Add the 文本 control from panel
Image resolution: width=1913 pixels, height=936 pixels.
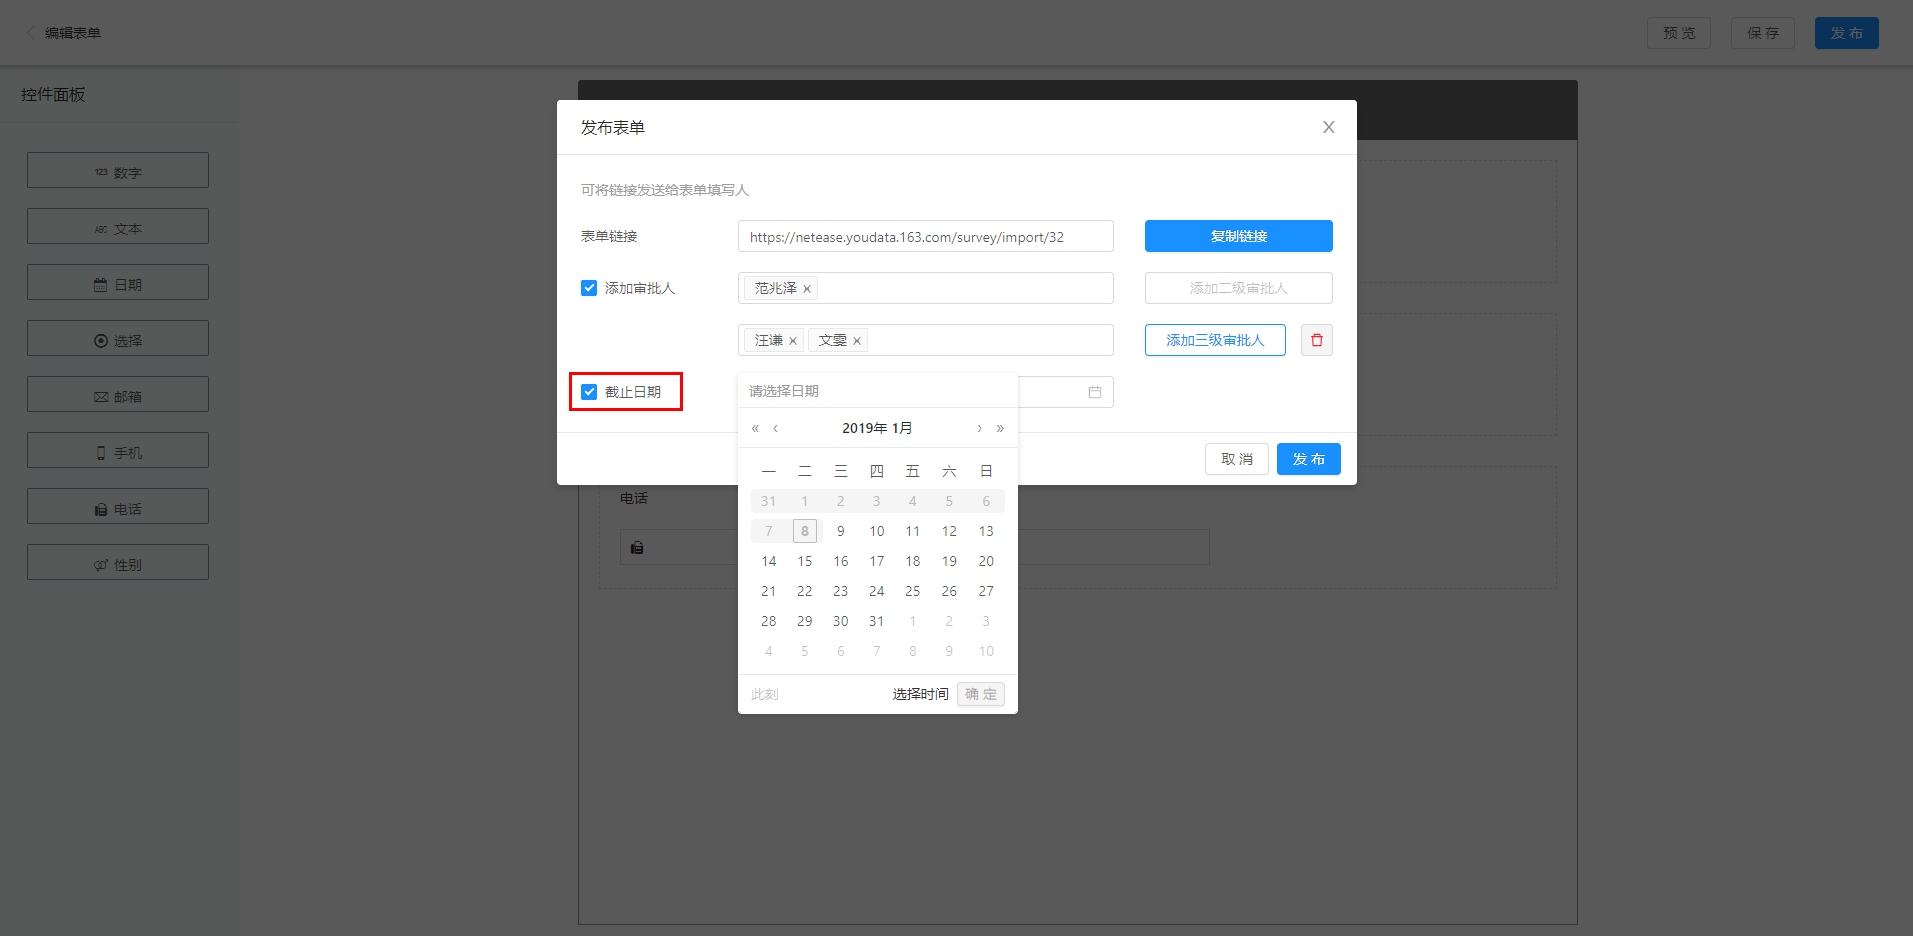point(118,226)
